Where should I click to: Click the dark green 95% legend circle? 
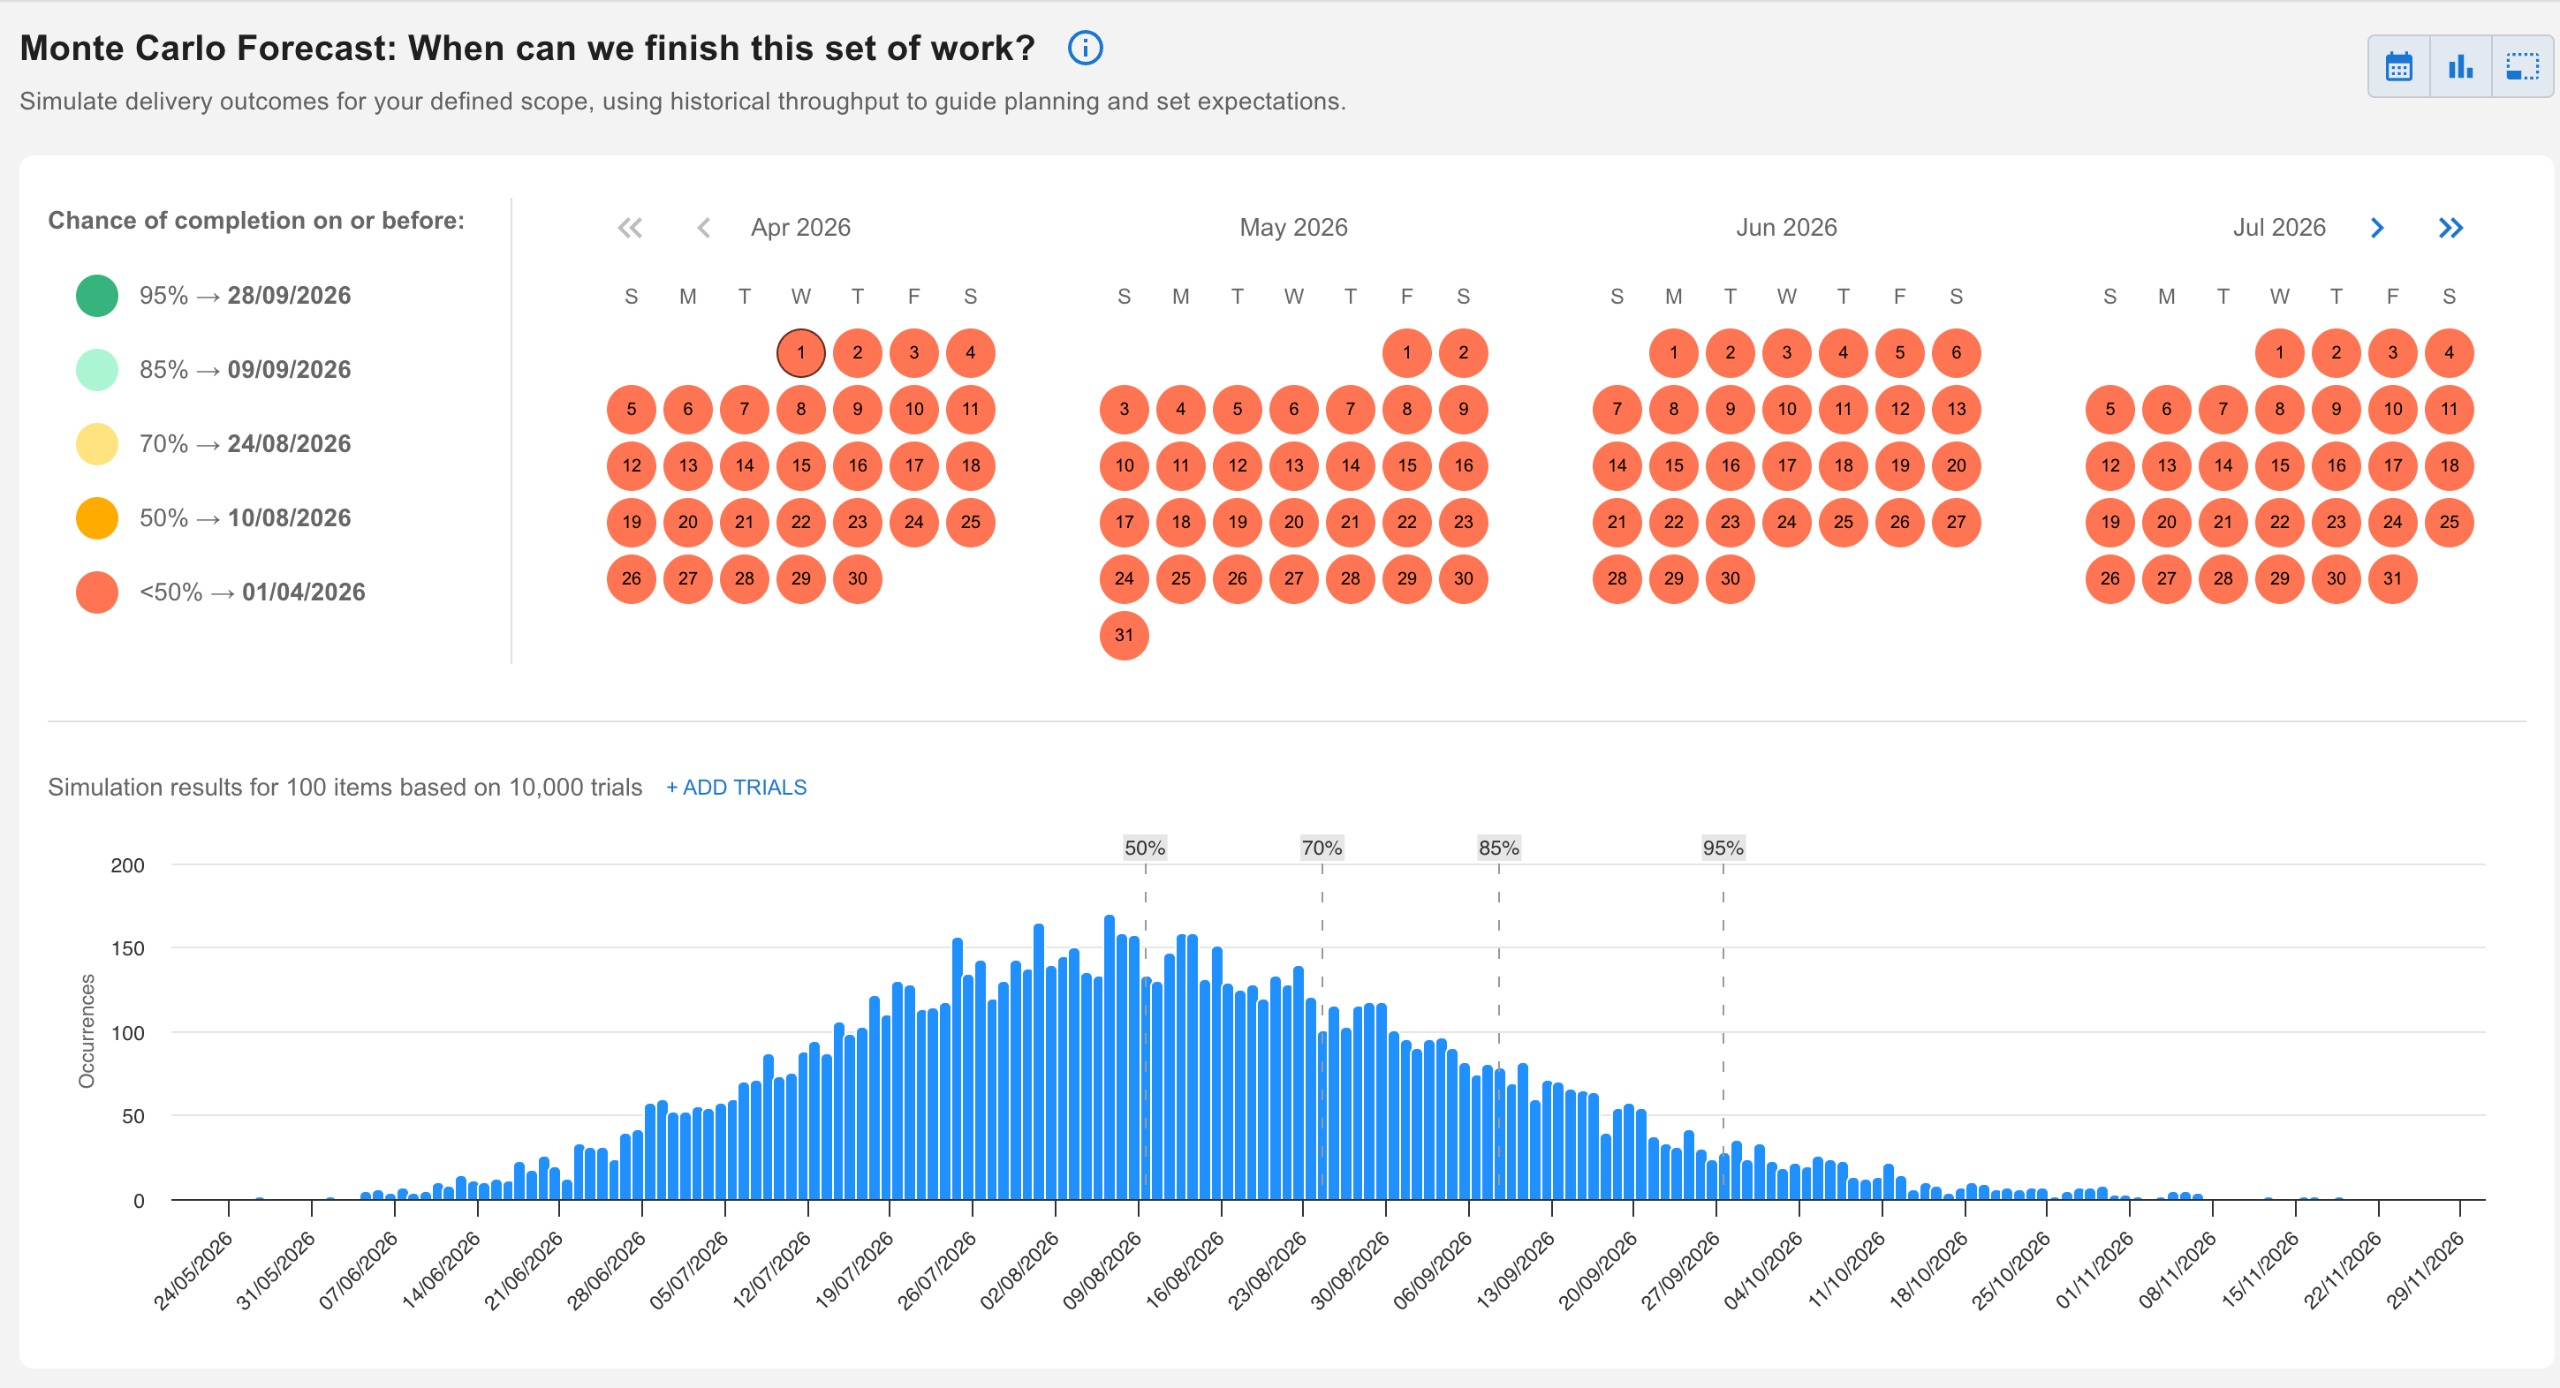[97, 296]
